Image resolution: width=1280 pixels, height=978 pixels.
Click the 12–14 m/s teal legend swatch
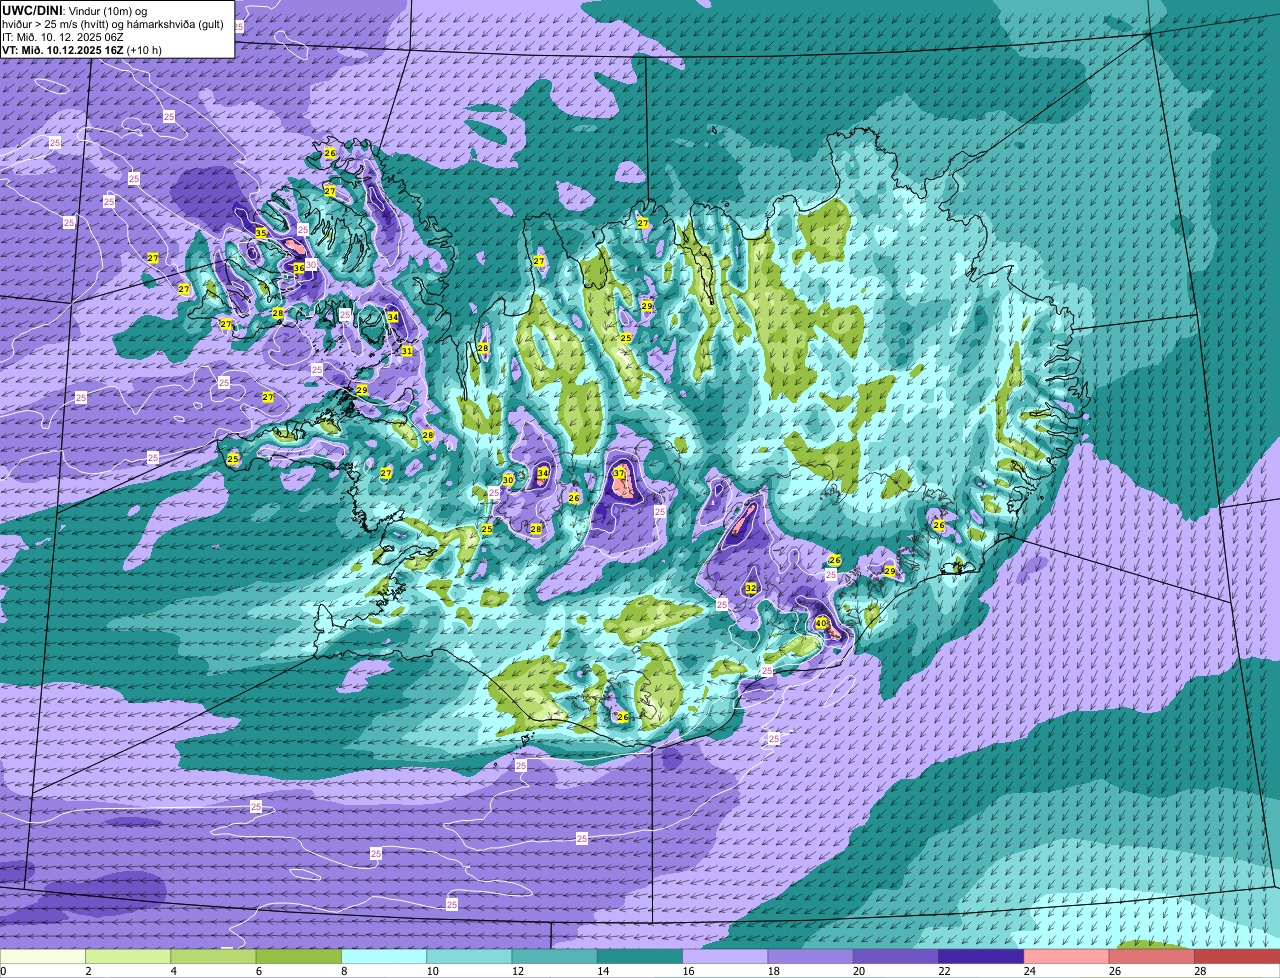coord(555,957)
